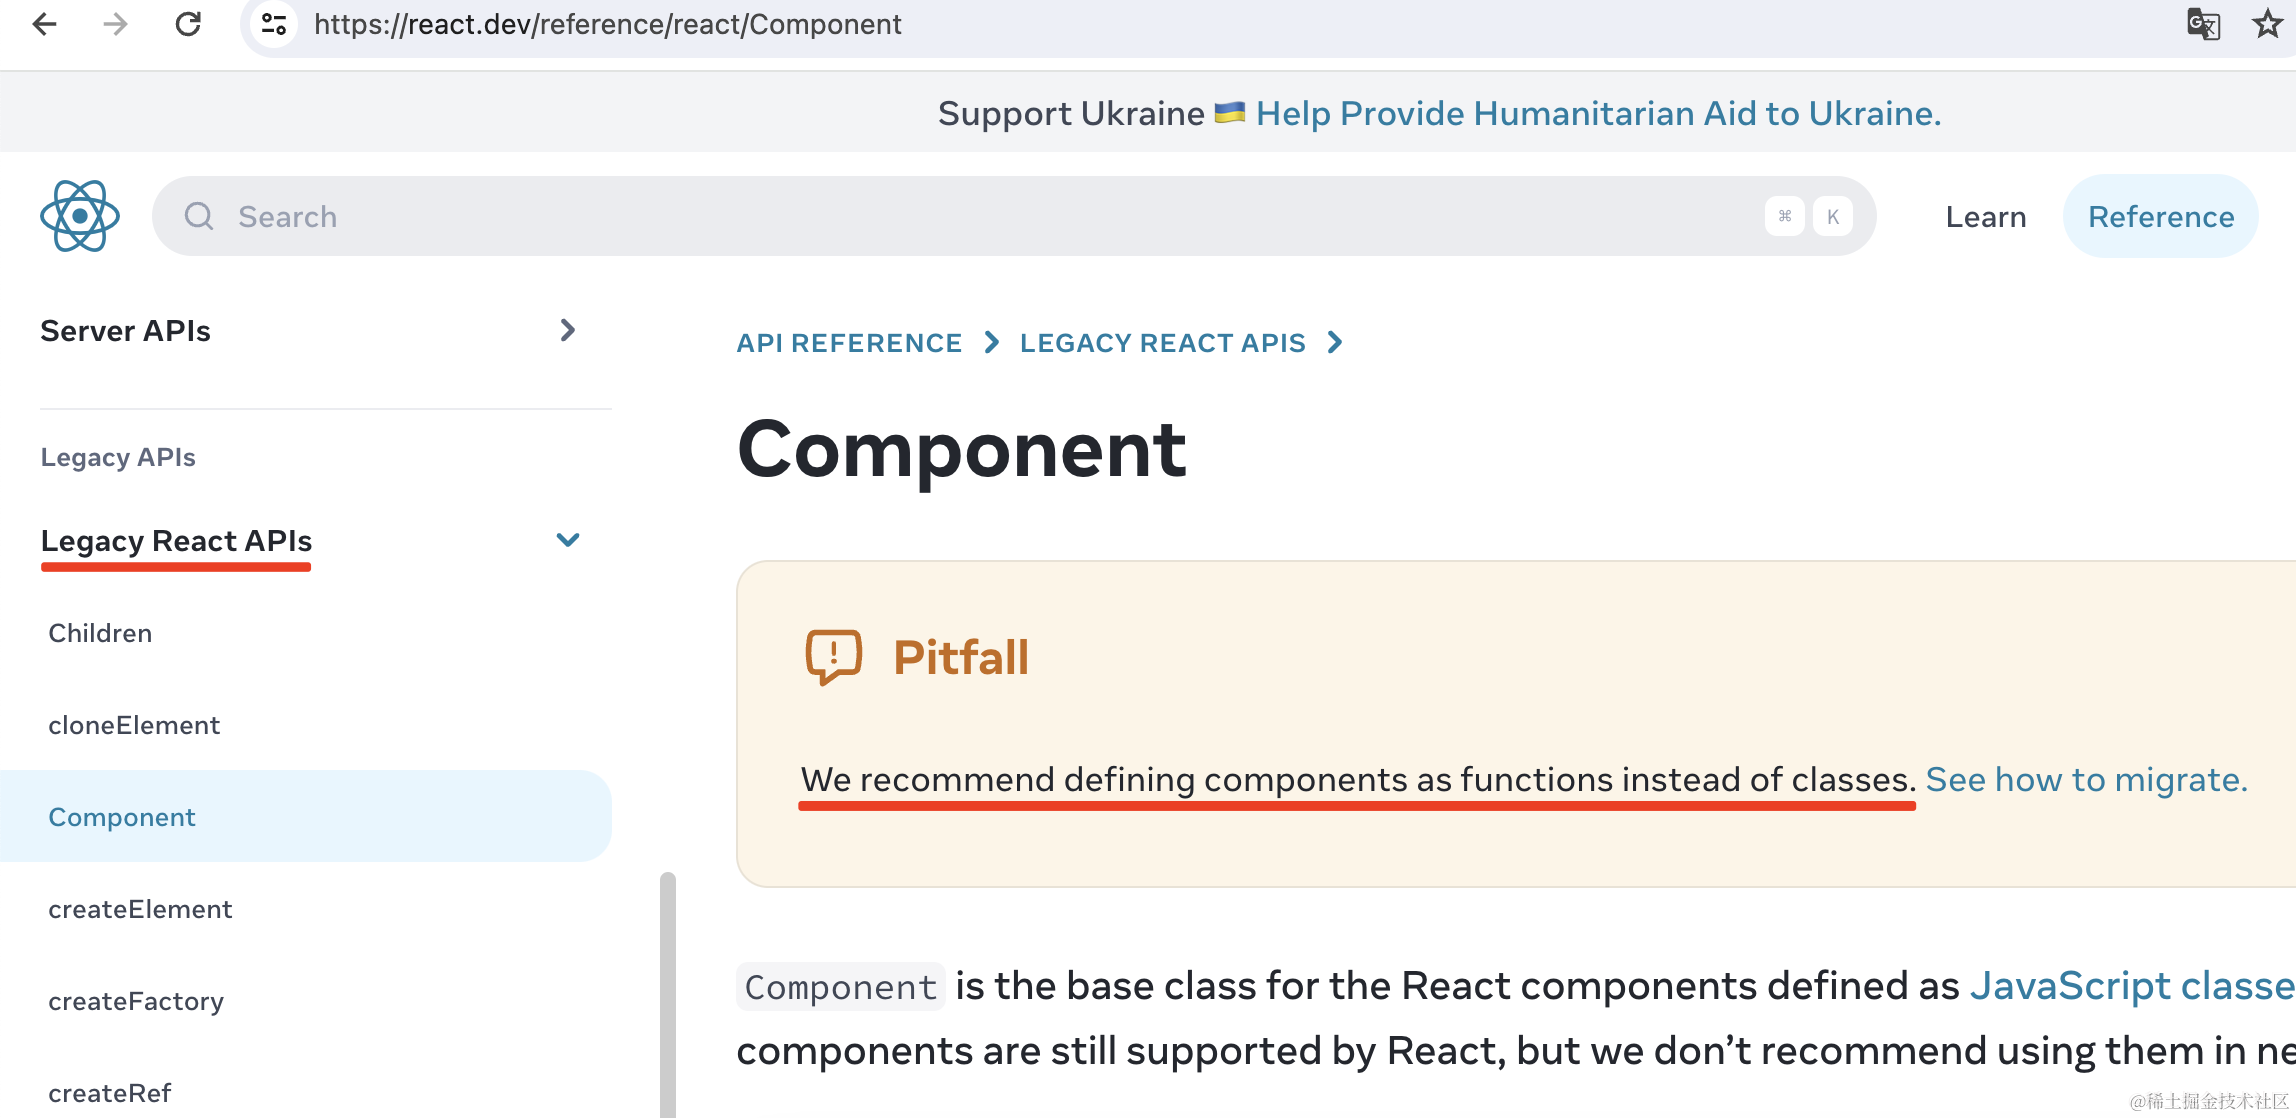Click the Help Provide Humanitarian Aid link
Screen dimensions: 2296x1118
pos(1598,113)
